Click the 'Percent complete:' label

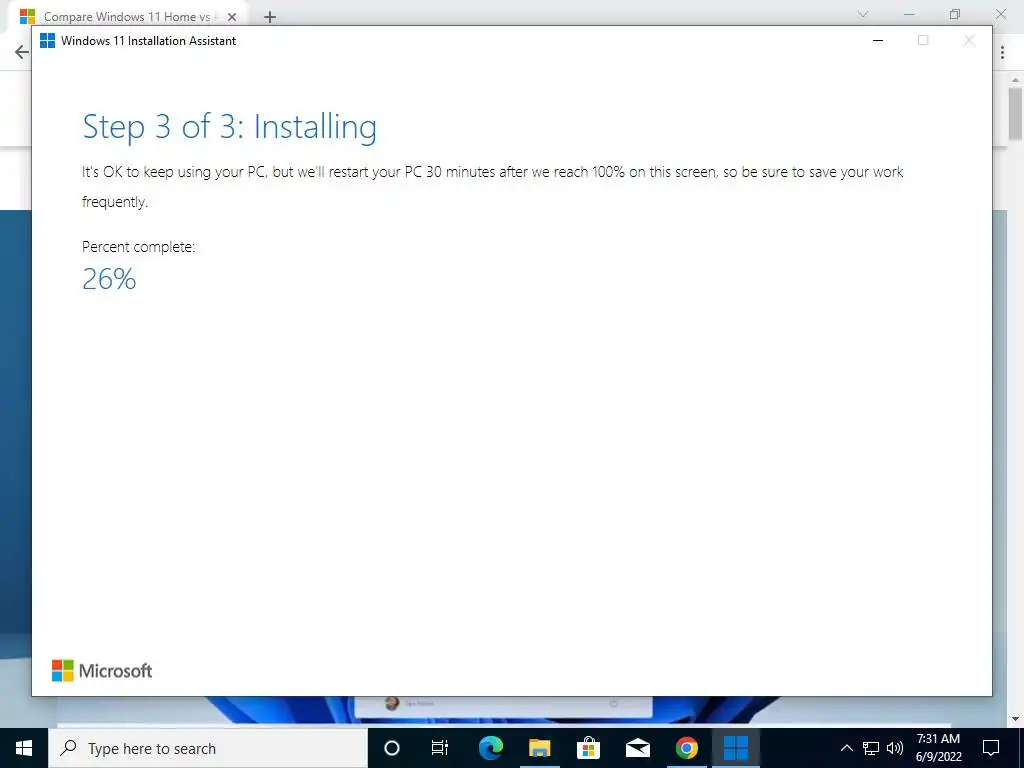tap(138, 247)
